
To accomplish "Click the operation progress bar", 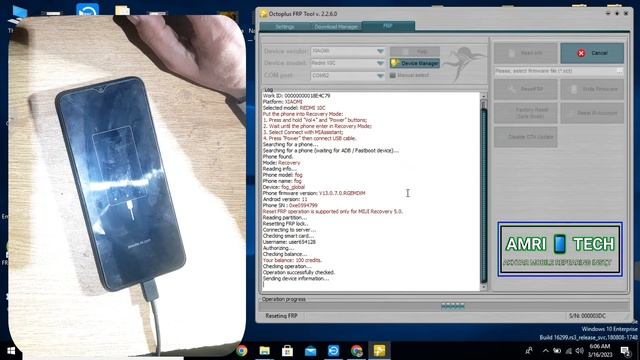I will tap(443, 307).
